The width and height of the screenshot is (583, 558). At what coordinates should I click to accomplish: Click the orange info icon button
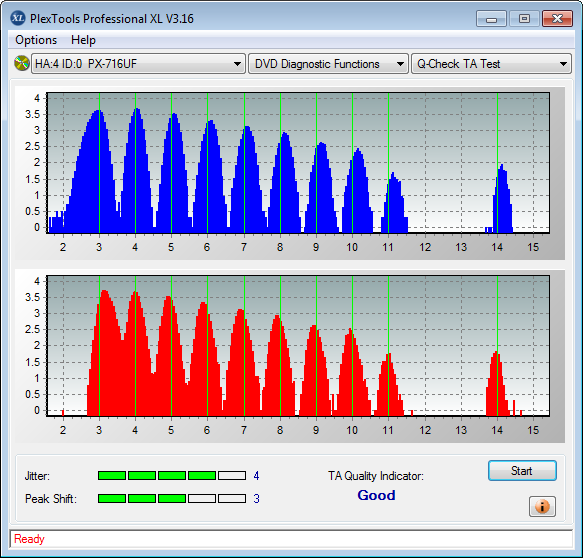click(542, 506)
